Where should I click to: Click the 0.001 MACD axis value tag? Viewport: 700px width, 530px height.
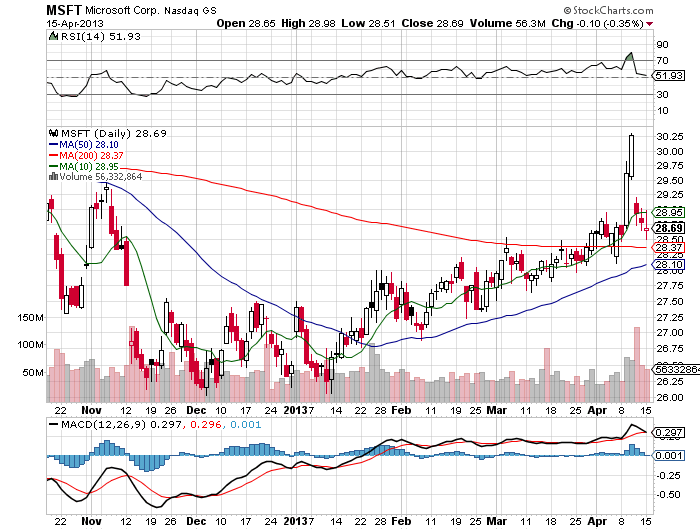point(668,455)
